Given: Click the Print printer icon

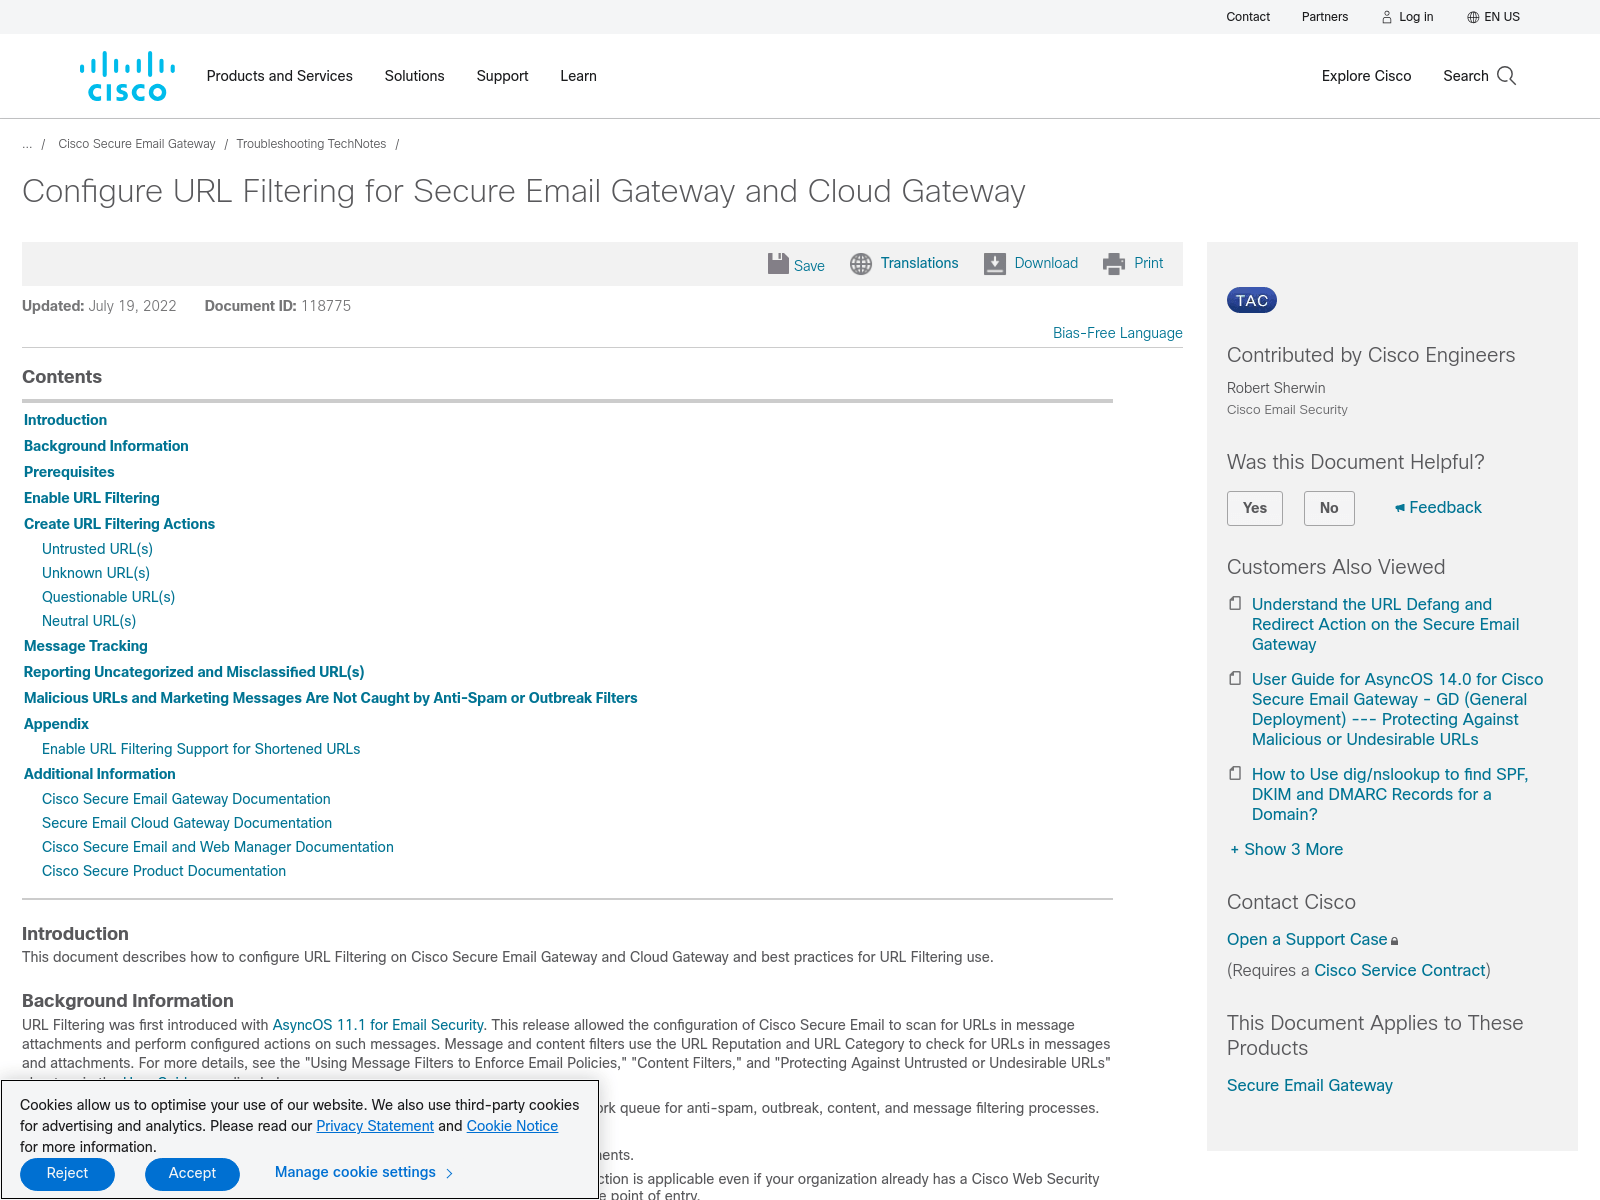Looking at the screenshot, I should [x=1114, y=264].
